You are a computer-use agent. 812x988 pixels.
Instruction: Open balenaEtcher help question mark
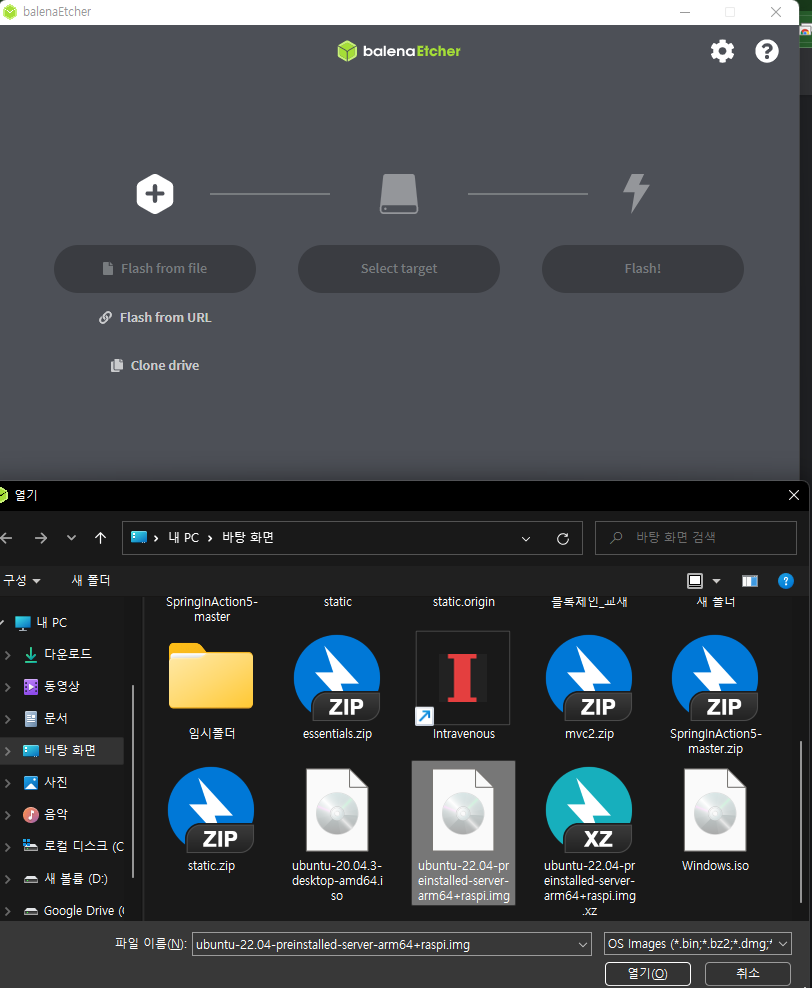point(767,51)
